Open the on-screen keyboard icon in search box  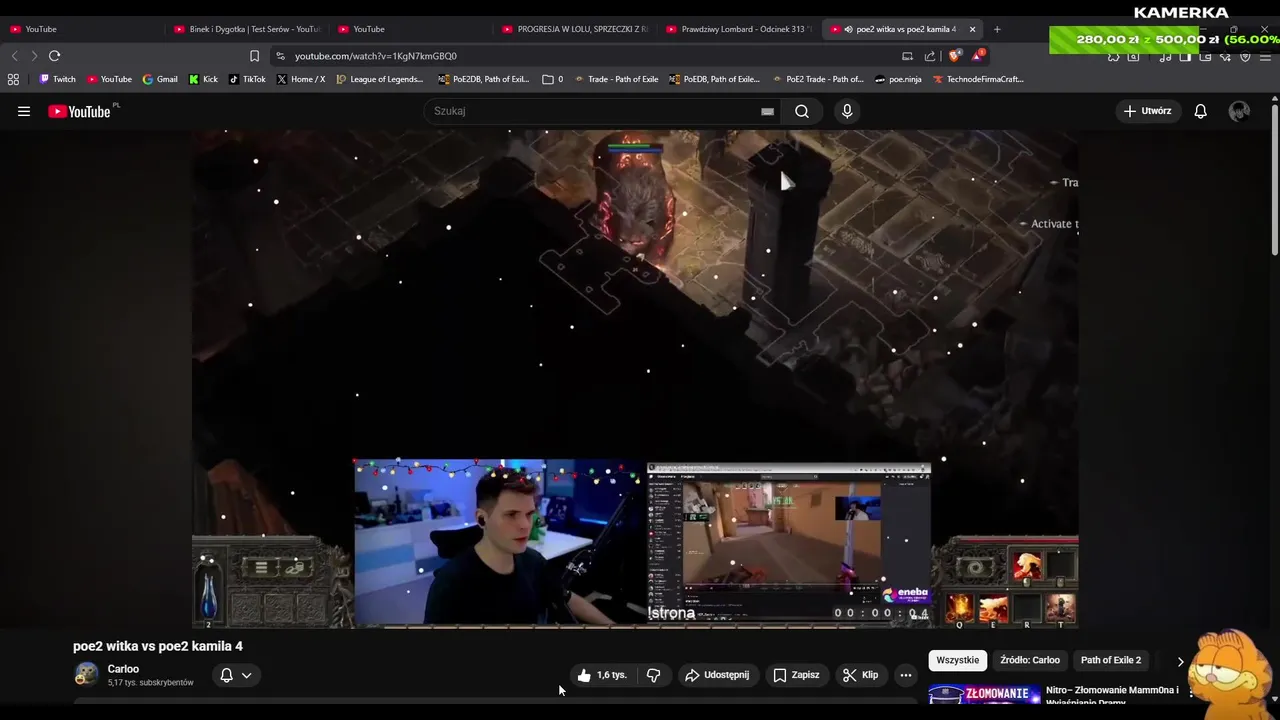[767, 111]
